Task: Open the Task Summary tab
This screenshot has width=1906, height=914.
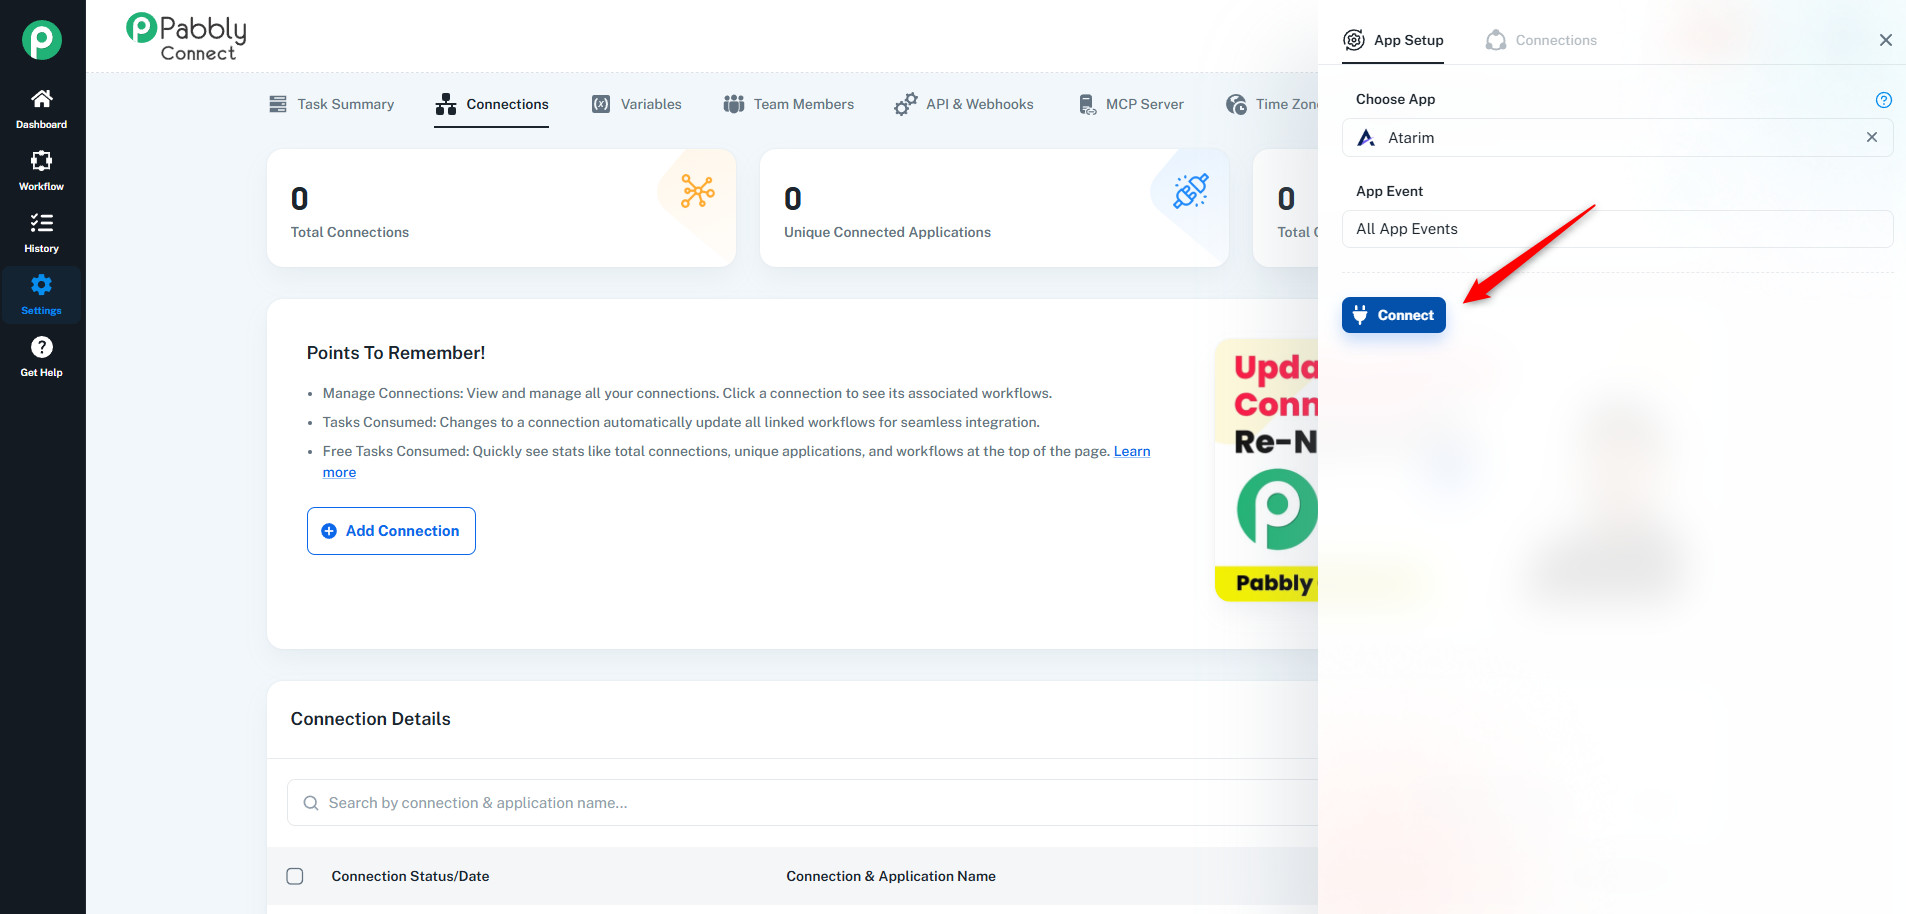Action: pos(331,104)
